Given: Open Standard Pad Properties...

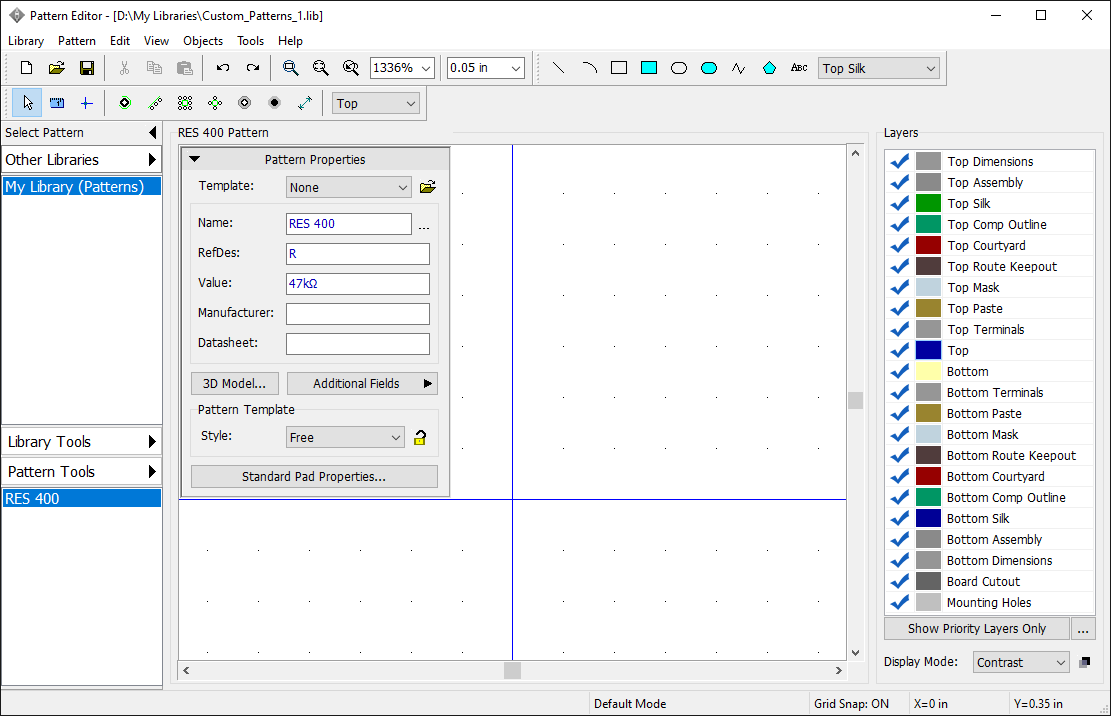Looking at the screenshot, I should point(314,477).
